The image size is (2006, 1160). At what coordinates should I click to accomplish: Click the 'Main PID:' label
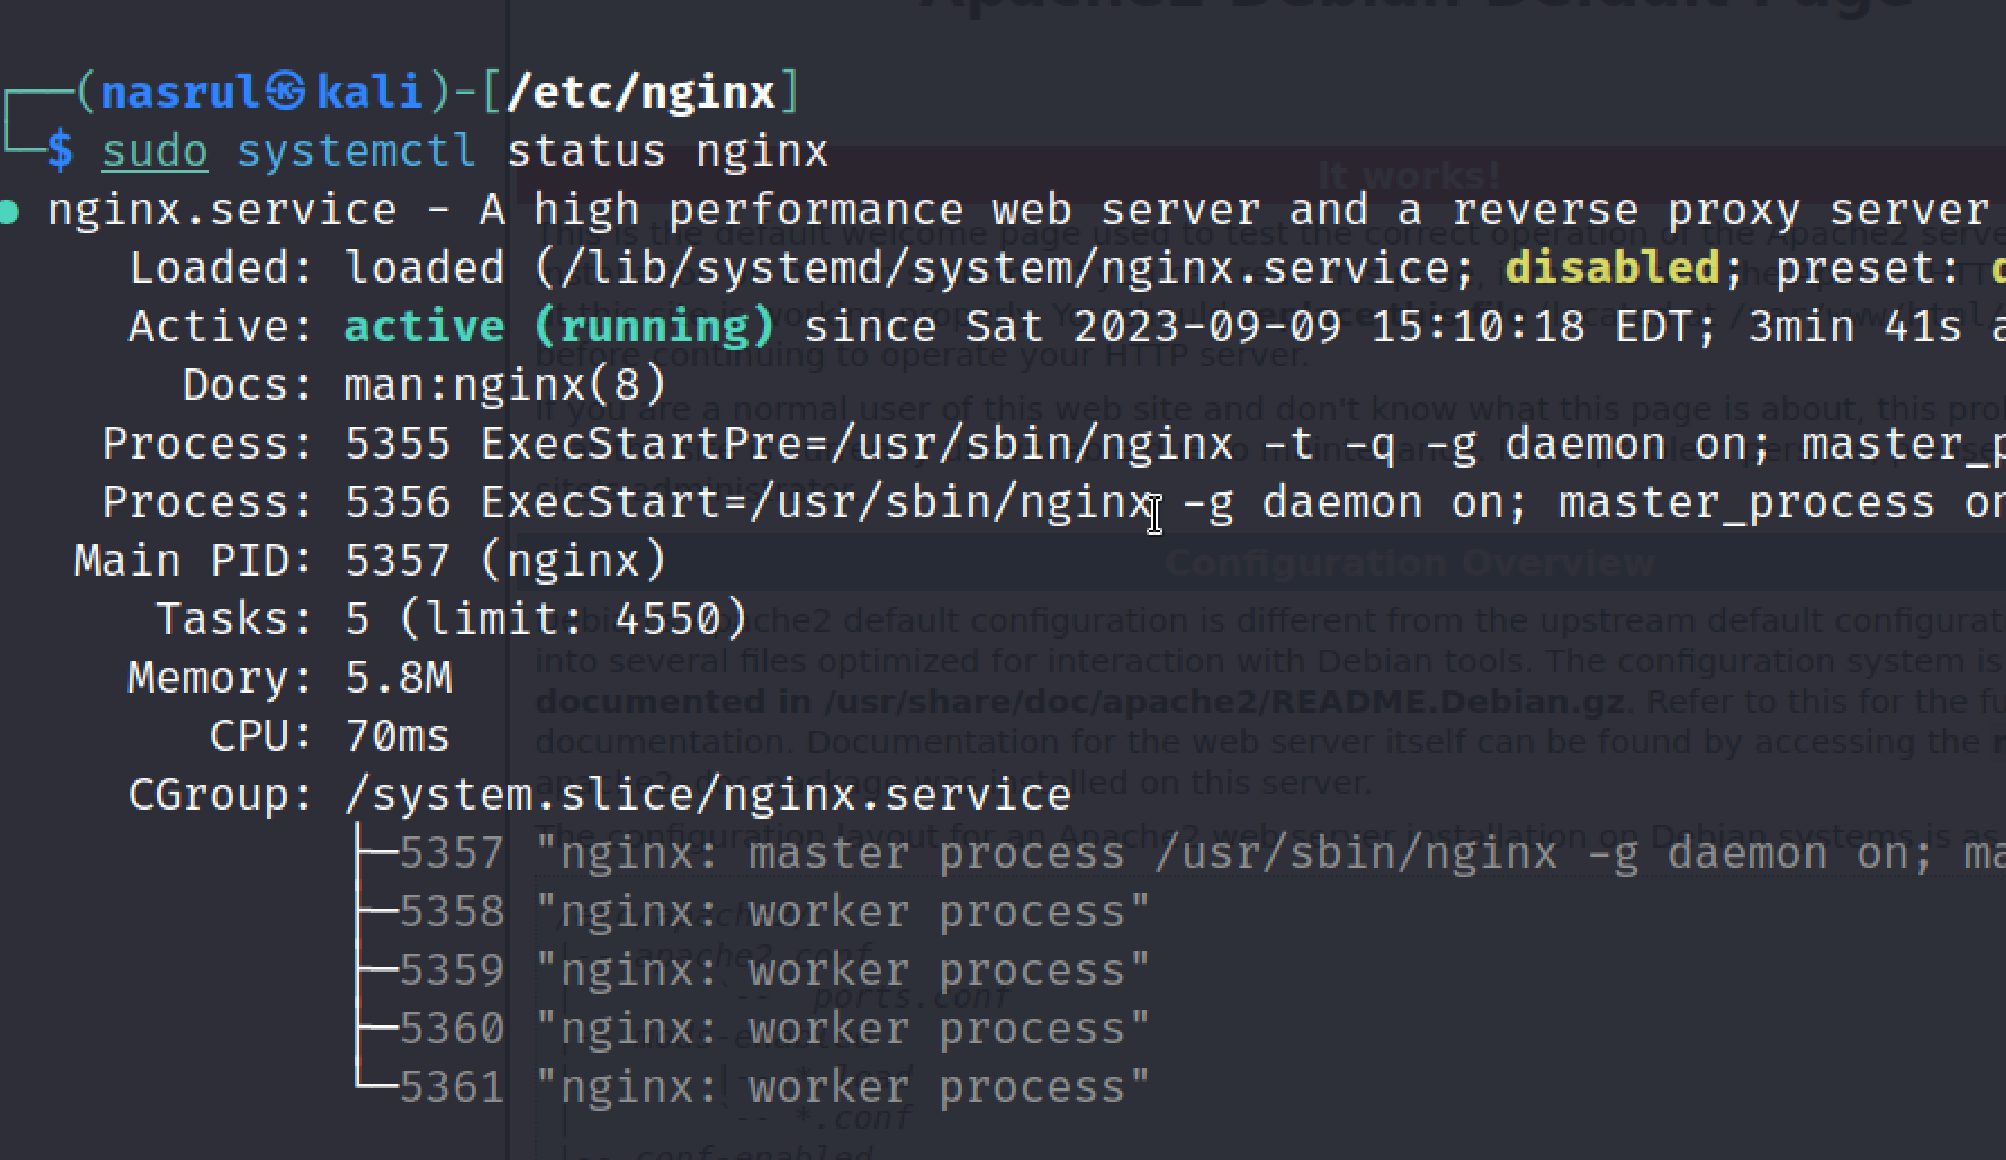pyautogui.click(x=194, y=561)
